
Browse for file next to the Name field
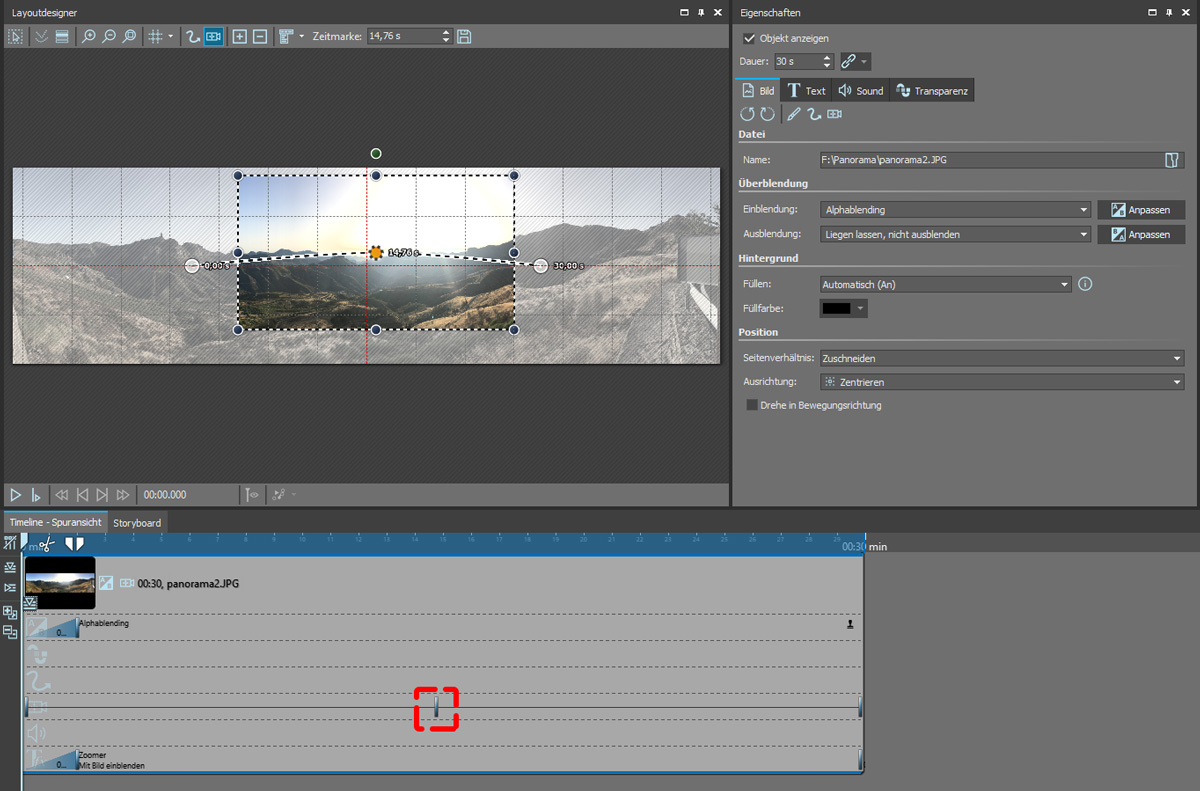point(1173,160)
